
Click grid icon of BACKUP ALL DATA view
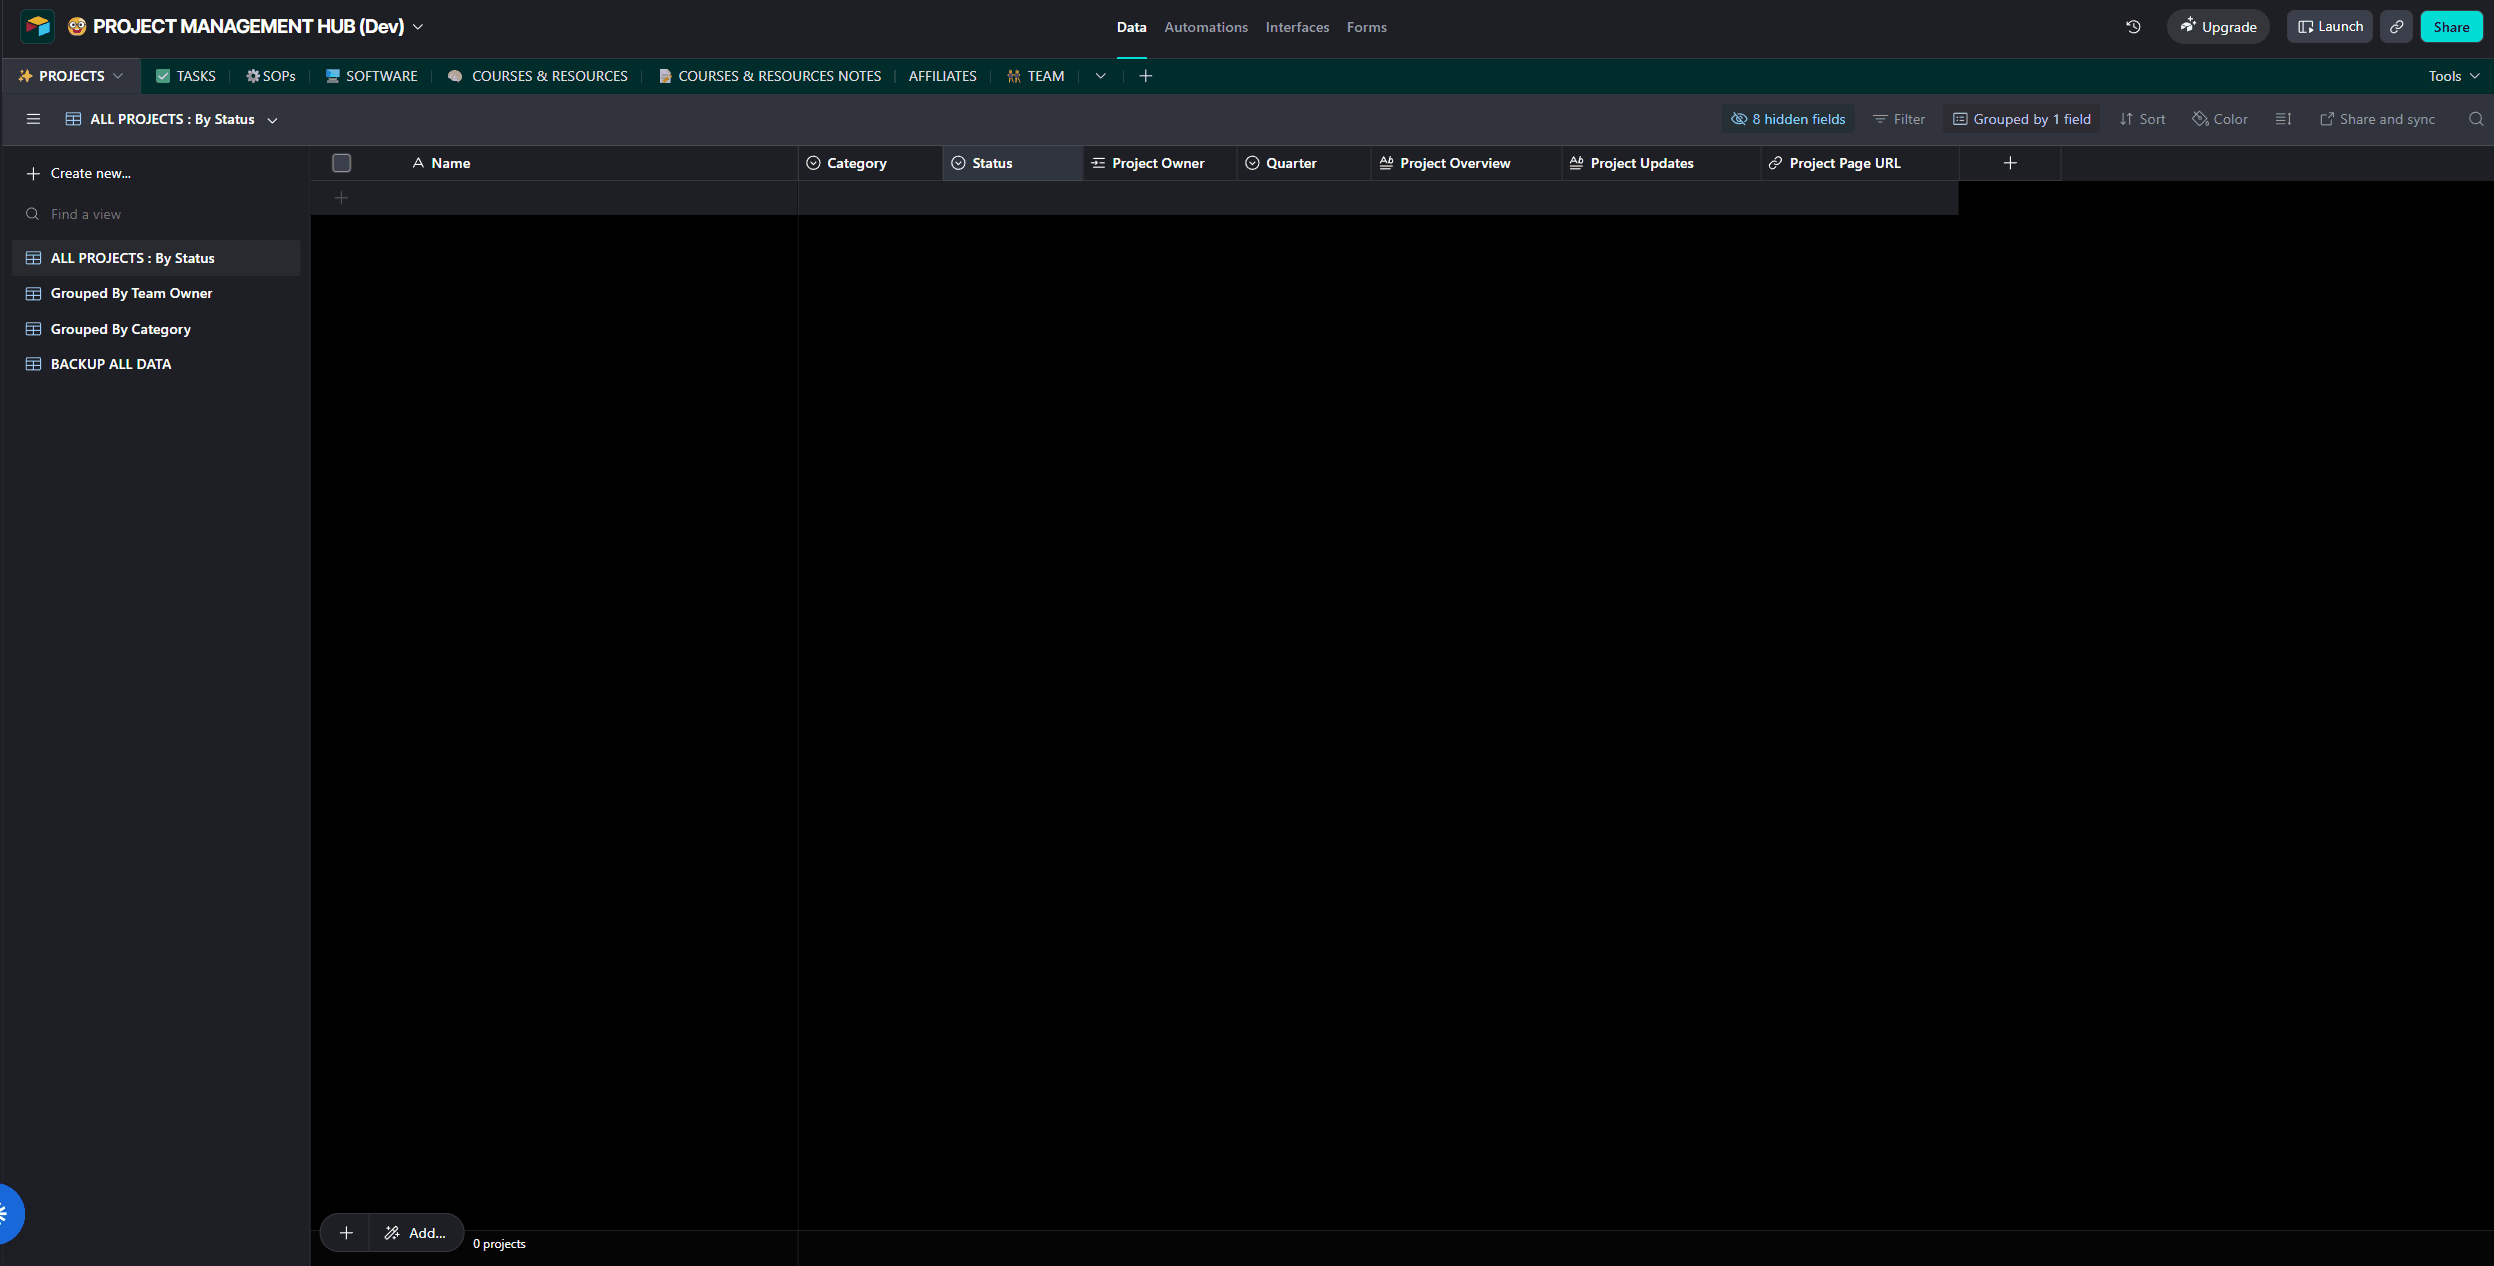pyautogui.click(x=33, y=364)
